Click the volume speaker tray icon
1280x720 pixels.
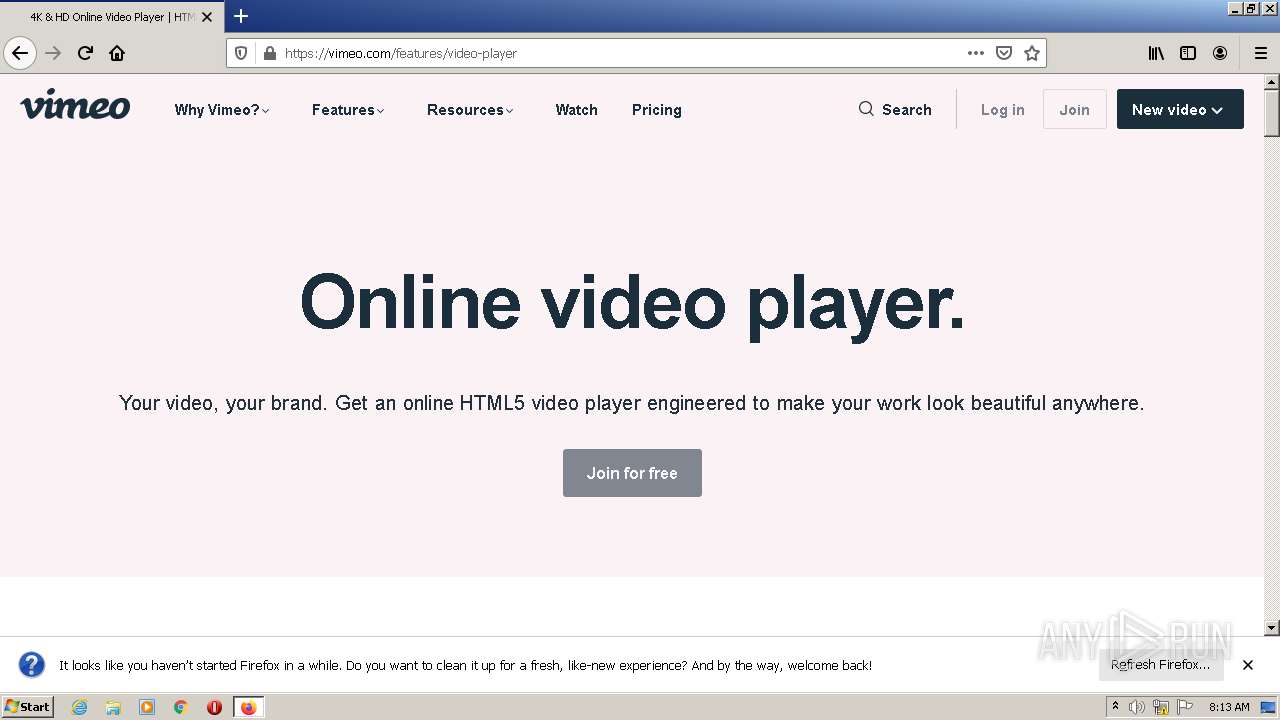[1137, 707]
